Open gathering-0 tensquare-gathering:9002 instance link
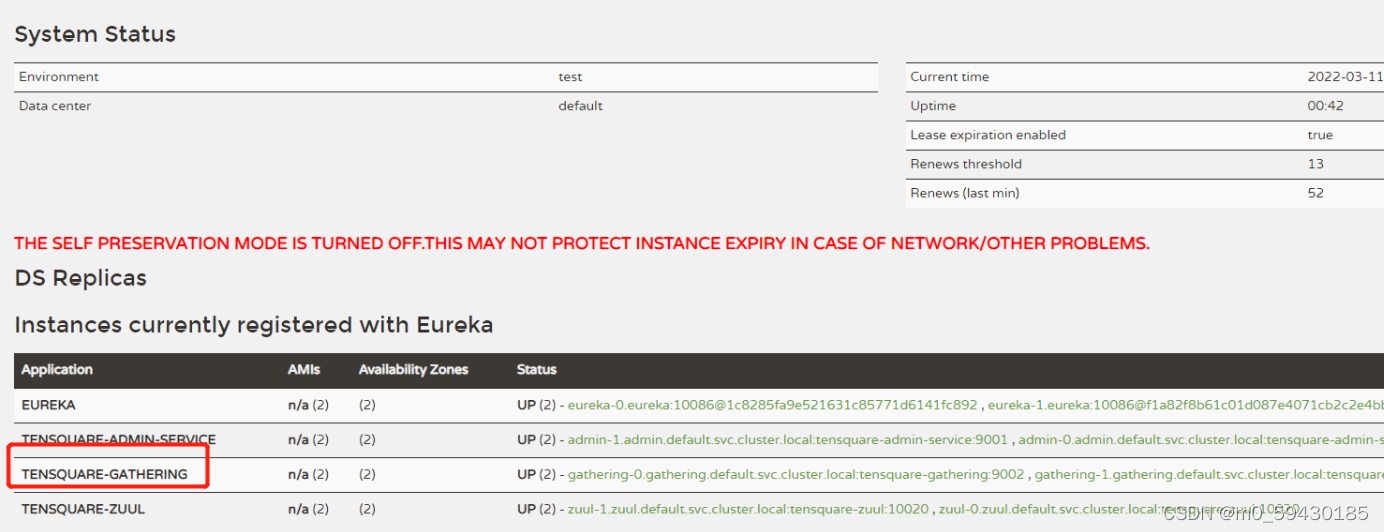Image resolution: width=1384 pixels, height=532 pixels. click(x=796, y=475)
